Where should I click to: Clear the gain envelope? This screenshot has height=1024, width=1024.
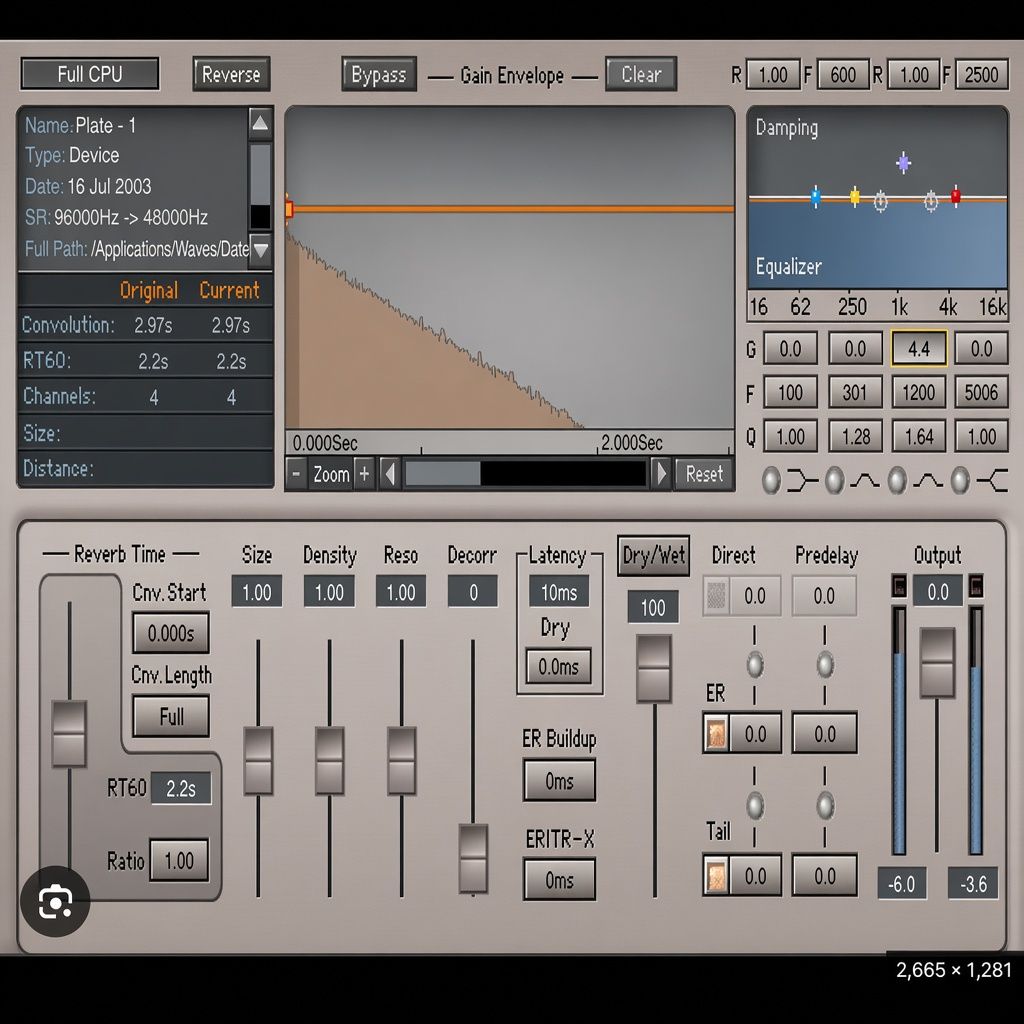tap(641, 74)
